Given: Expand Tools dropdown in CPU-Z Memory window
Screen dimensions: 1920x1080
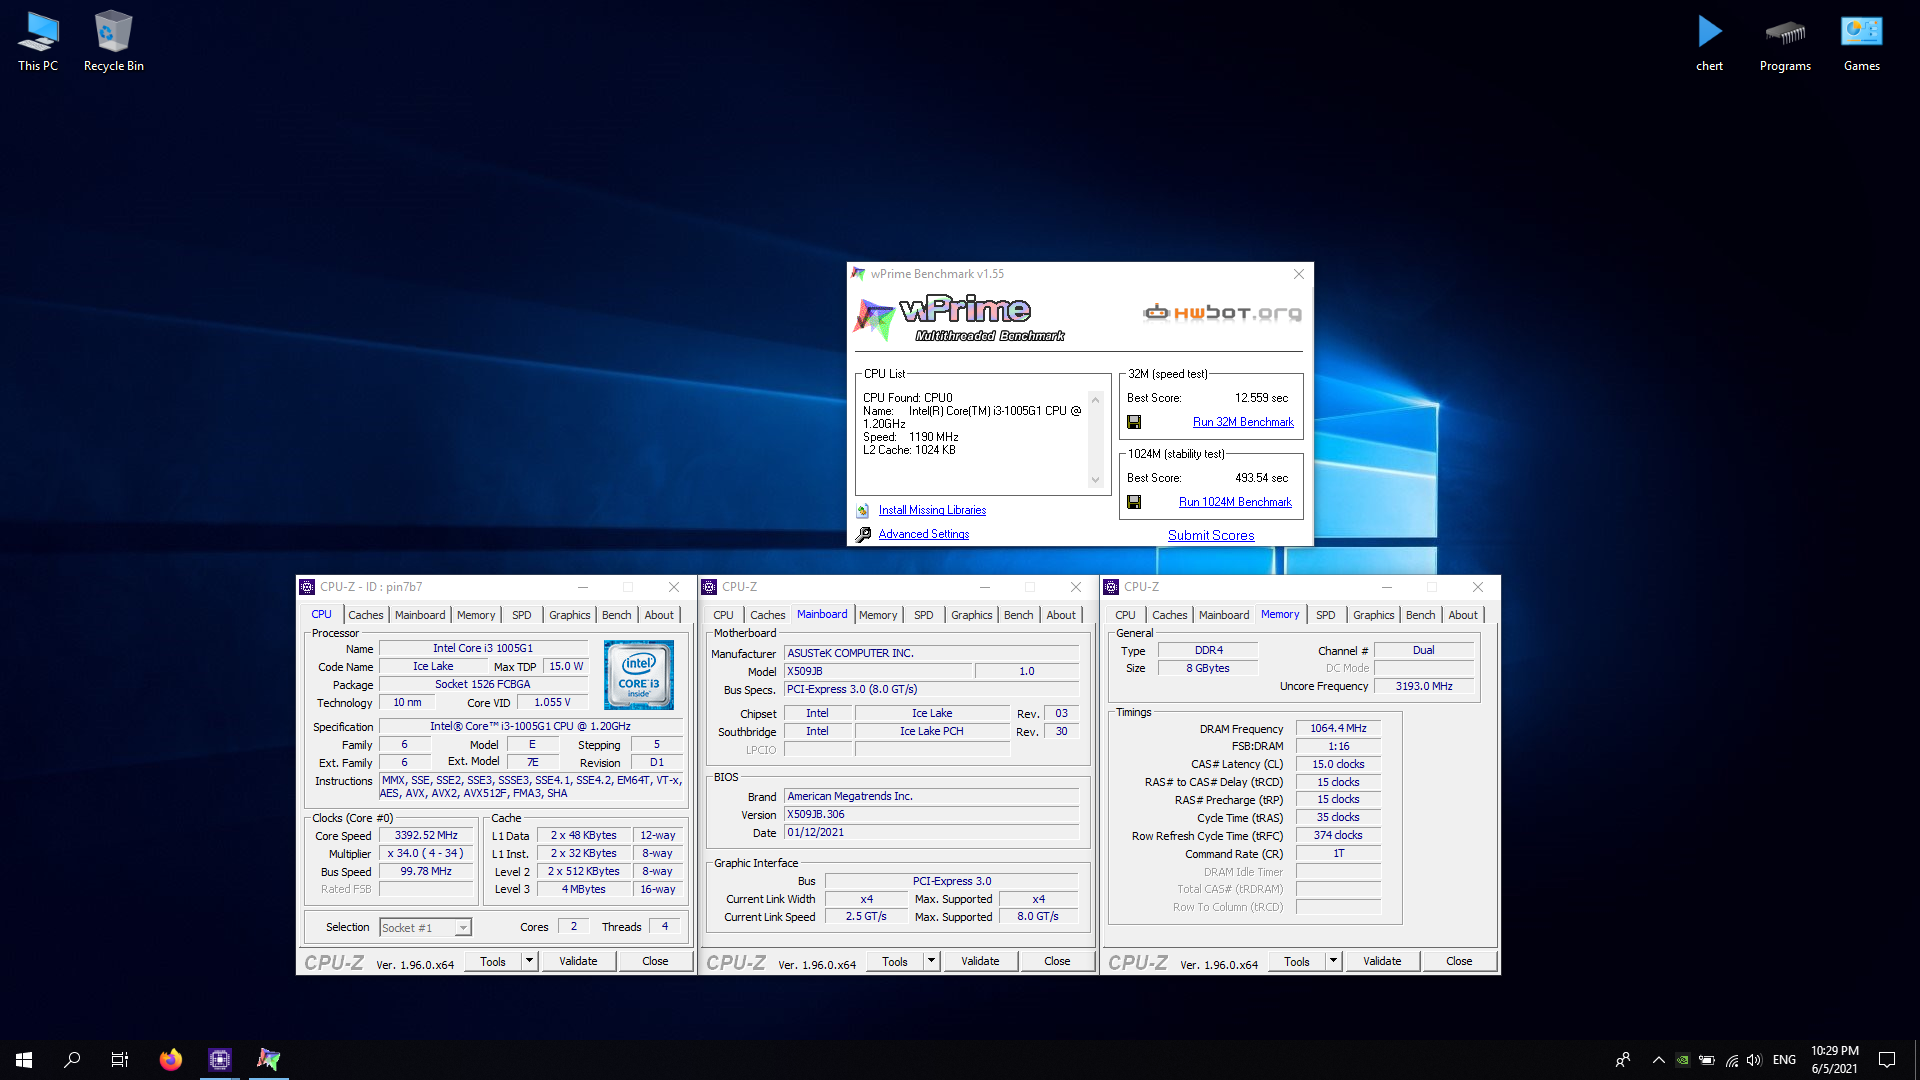Looking at the screenshot, I should pos(1334,961).
